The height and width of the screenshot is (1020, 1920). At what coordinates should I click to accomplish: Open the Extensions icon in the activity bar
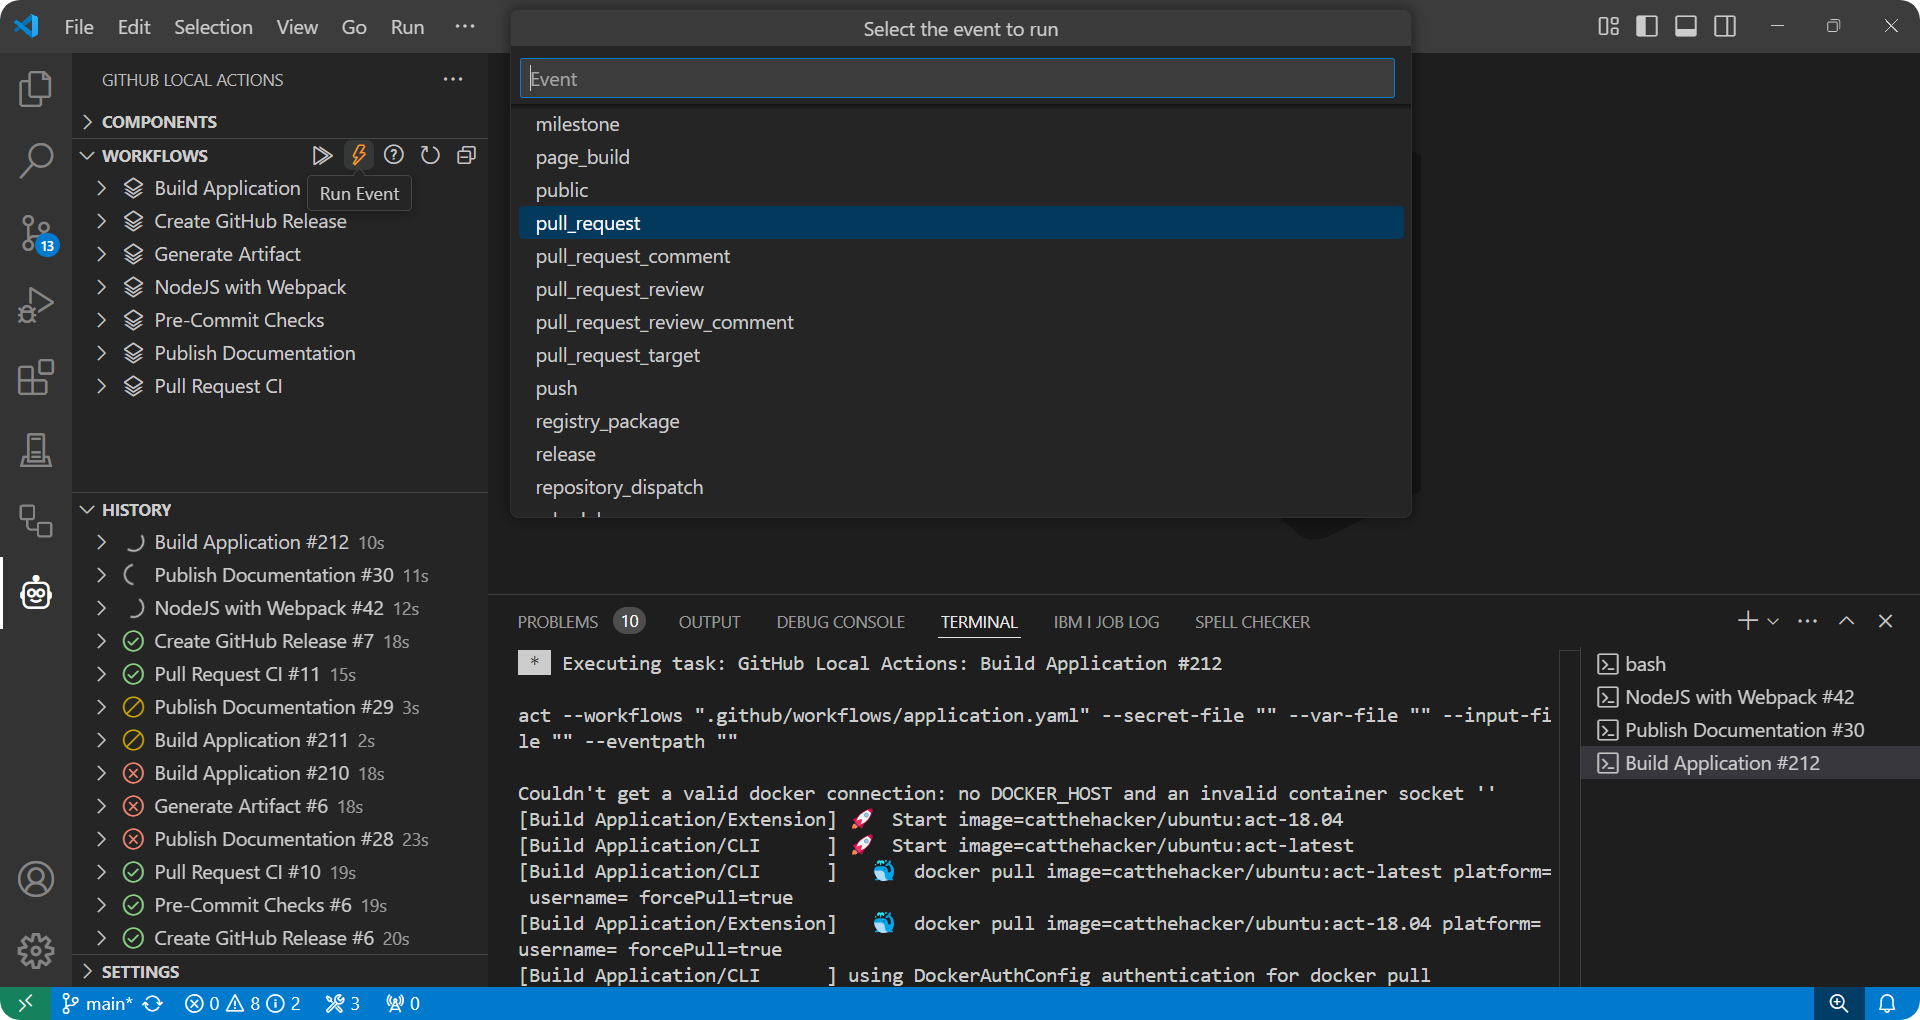point(36,377)
